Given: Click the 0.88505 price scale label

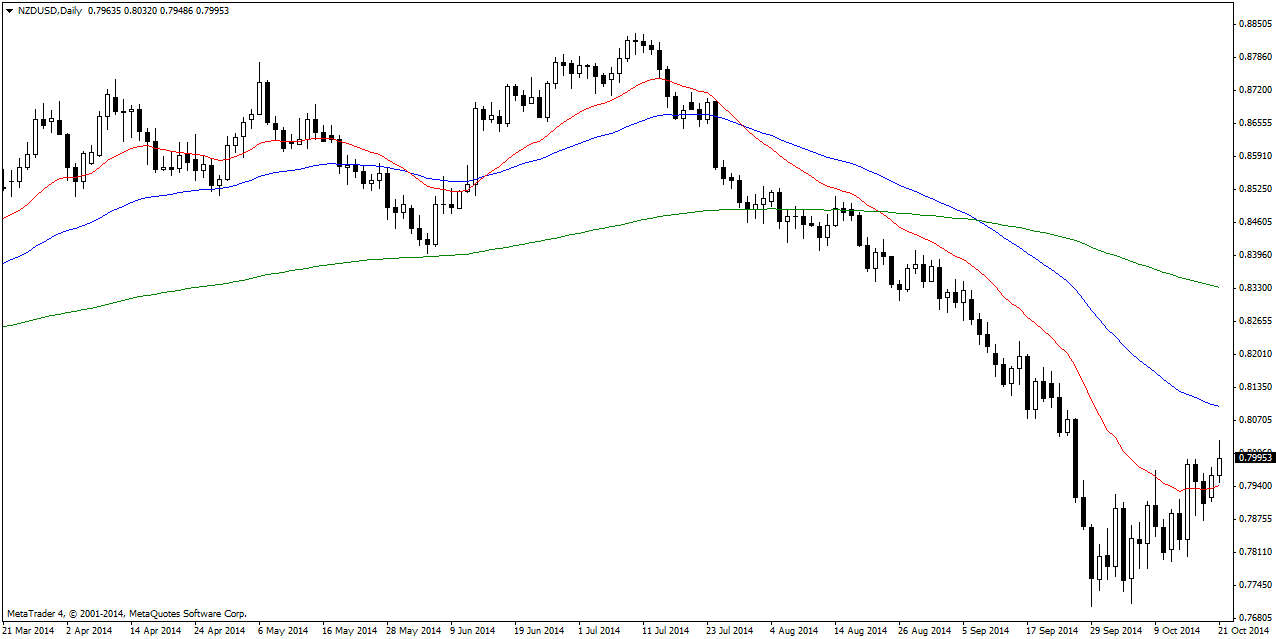Looking at the screenshot, I should click(1254, 23).
